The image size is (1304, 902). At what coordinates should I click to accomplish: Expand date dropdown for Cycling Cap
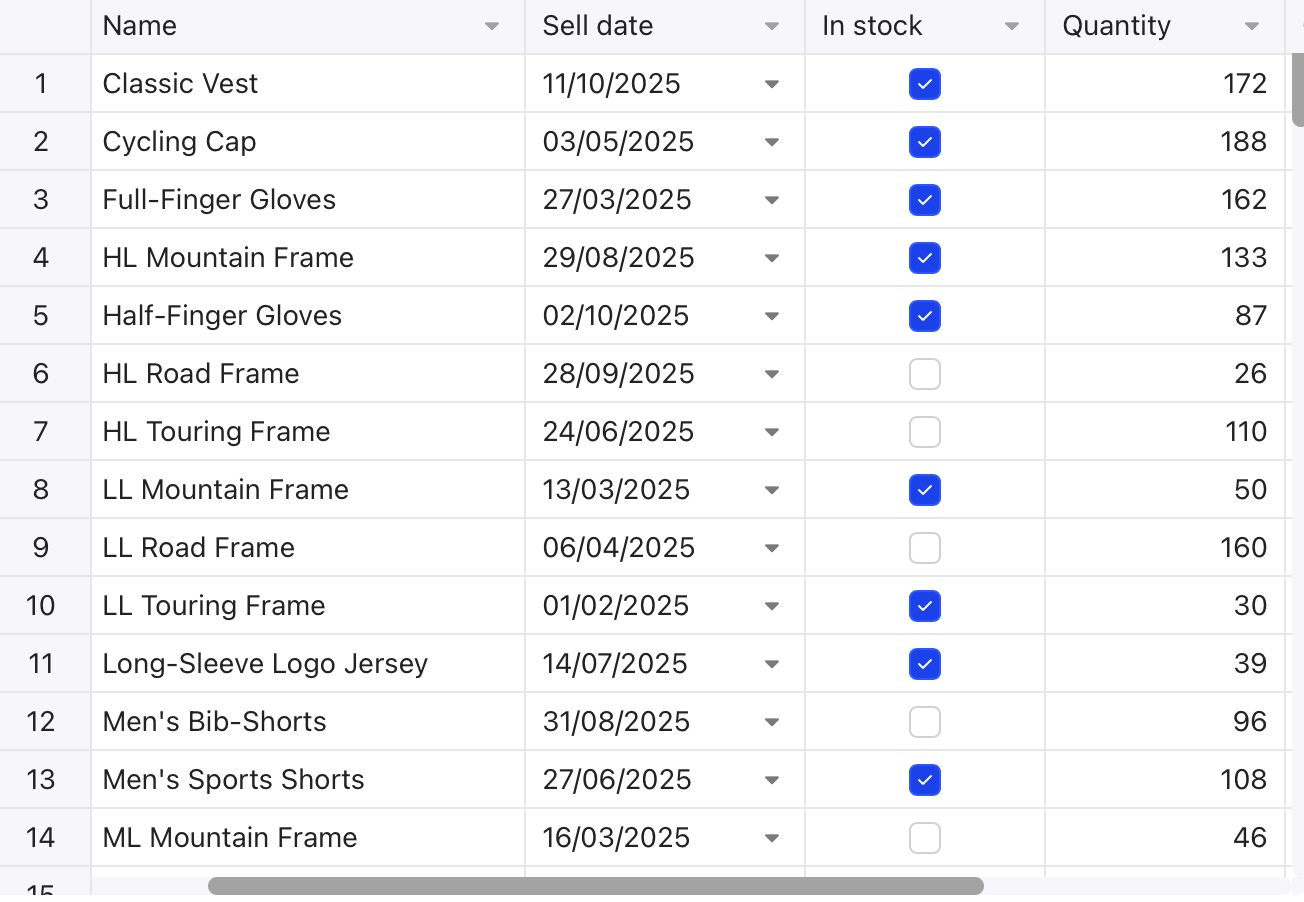point(772,142)
